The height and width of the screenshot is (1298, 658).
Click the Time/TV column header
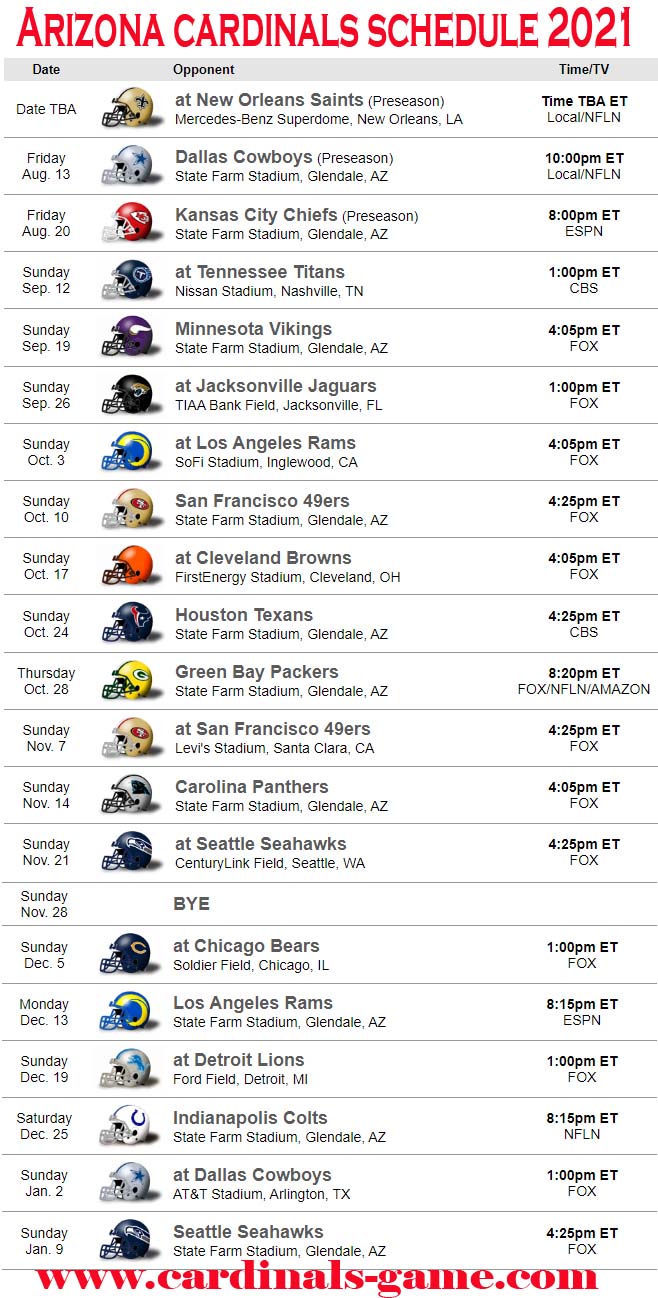tap(584, 69)
